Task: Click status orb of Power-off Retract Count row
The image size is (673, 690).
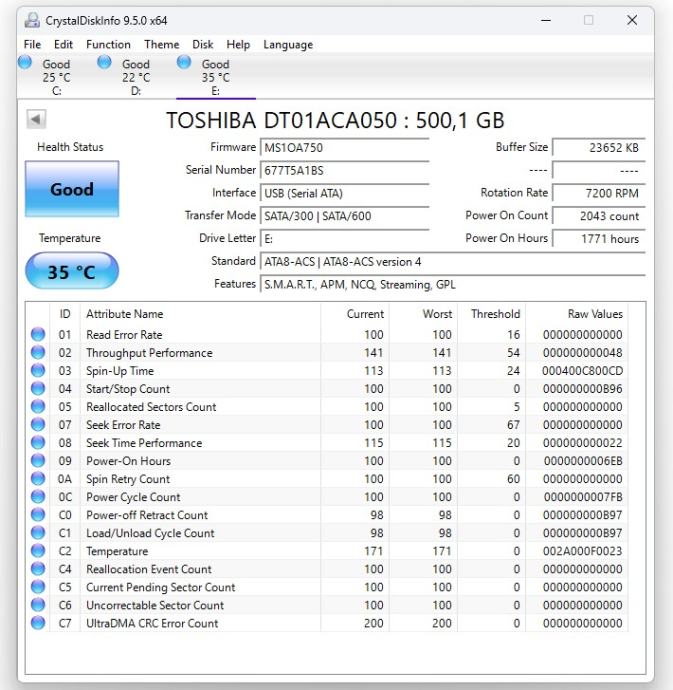Action: 38,515
